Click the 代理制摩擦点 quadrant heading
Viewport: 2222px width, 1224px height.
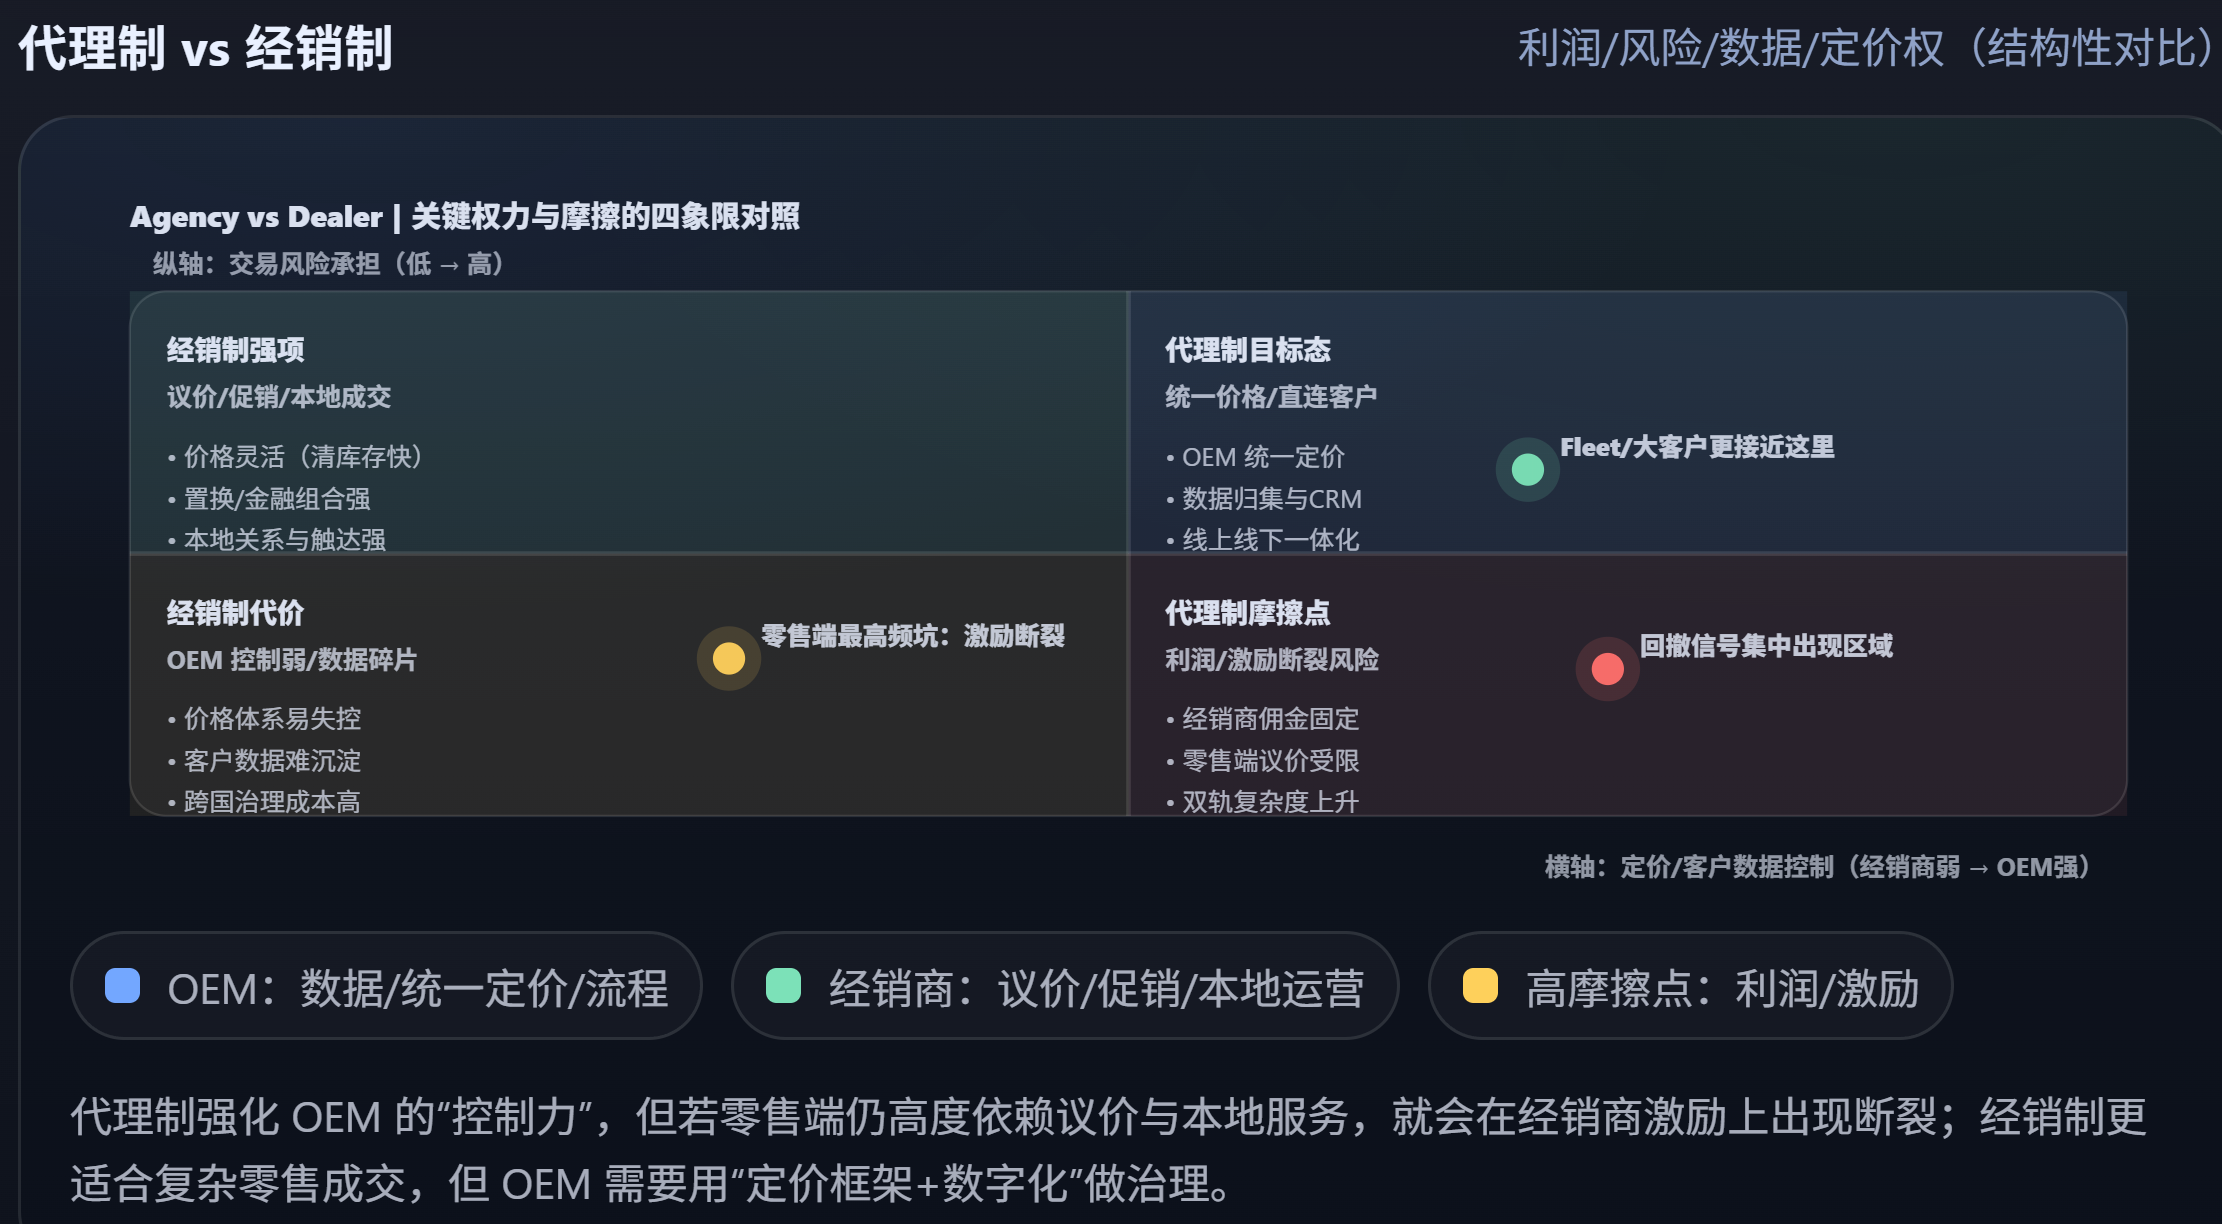click(1247, 613)
